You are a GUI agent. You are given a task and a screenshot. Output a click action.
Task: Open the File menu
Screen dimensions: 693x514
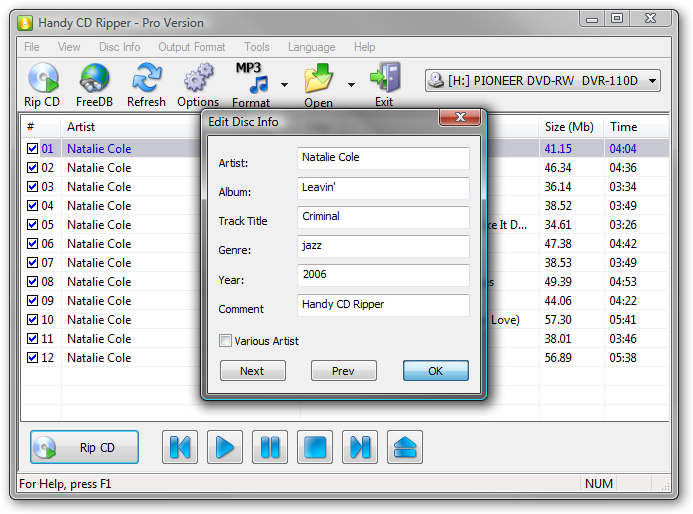pyautogui.click(x=32, y=47)
